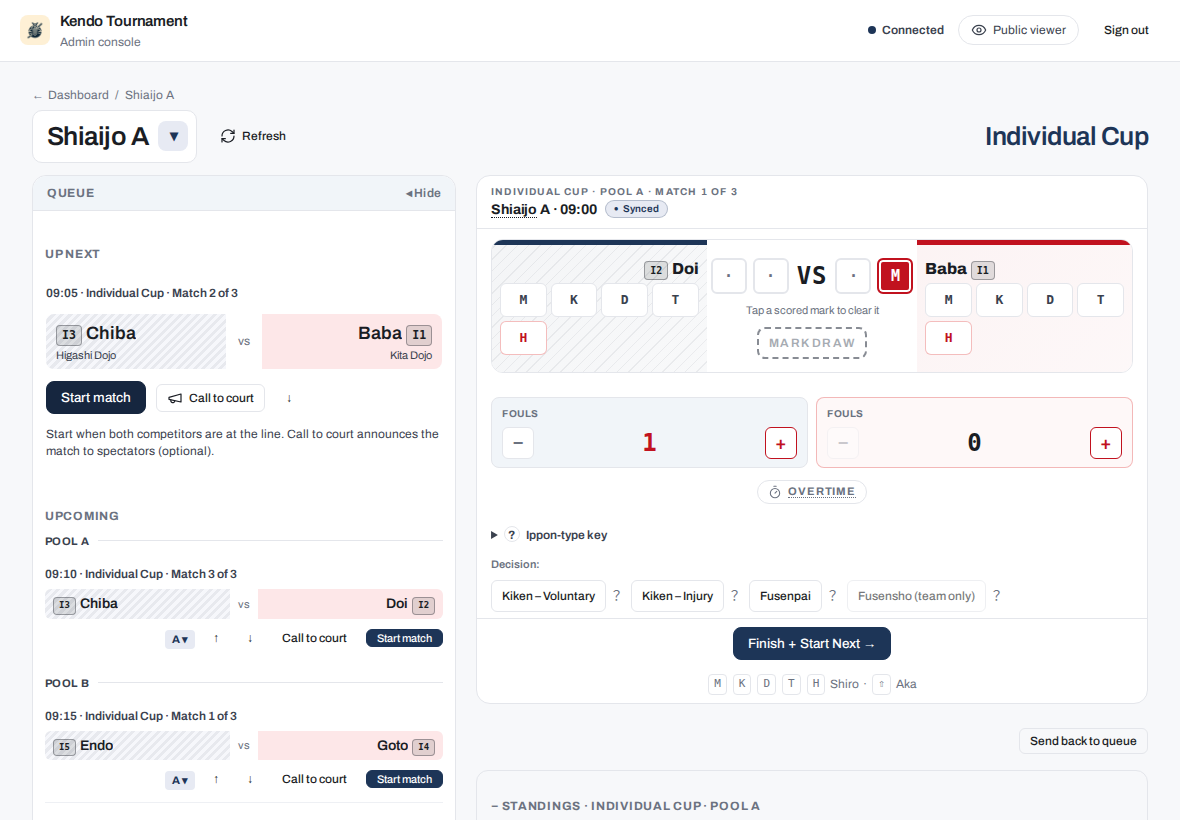1180x820 pixels.
Task: Call Chiba vs Doi to court
Action: pos(314,638)
